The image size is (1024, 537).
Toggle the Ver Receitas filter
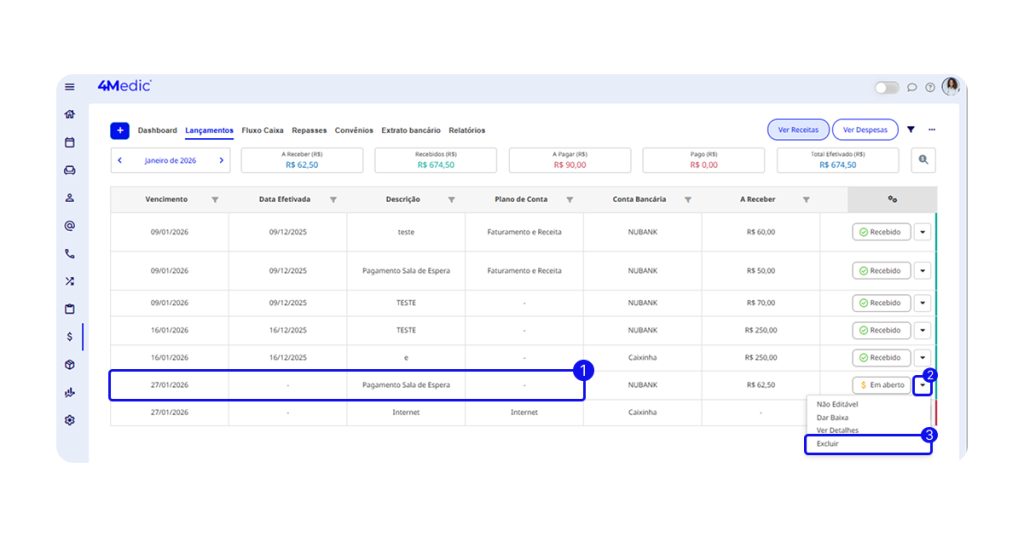(798, 130)
